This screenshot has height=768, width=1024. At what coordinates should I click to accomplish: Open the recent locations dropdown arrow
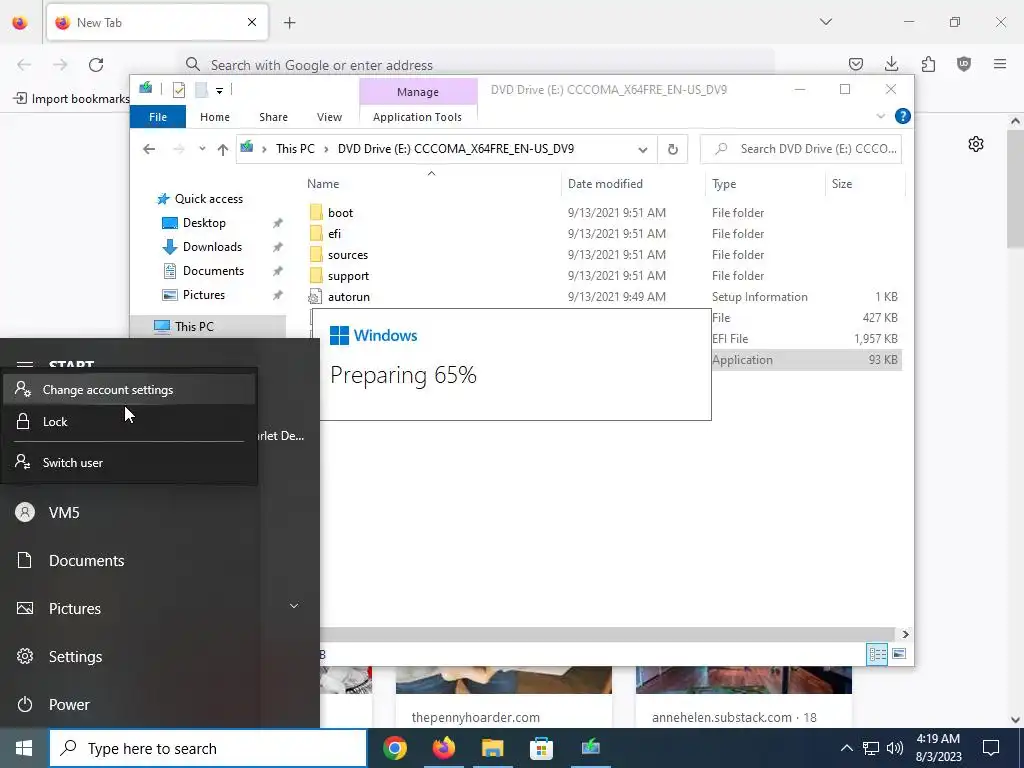point(202,149)
